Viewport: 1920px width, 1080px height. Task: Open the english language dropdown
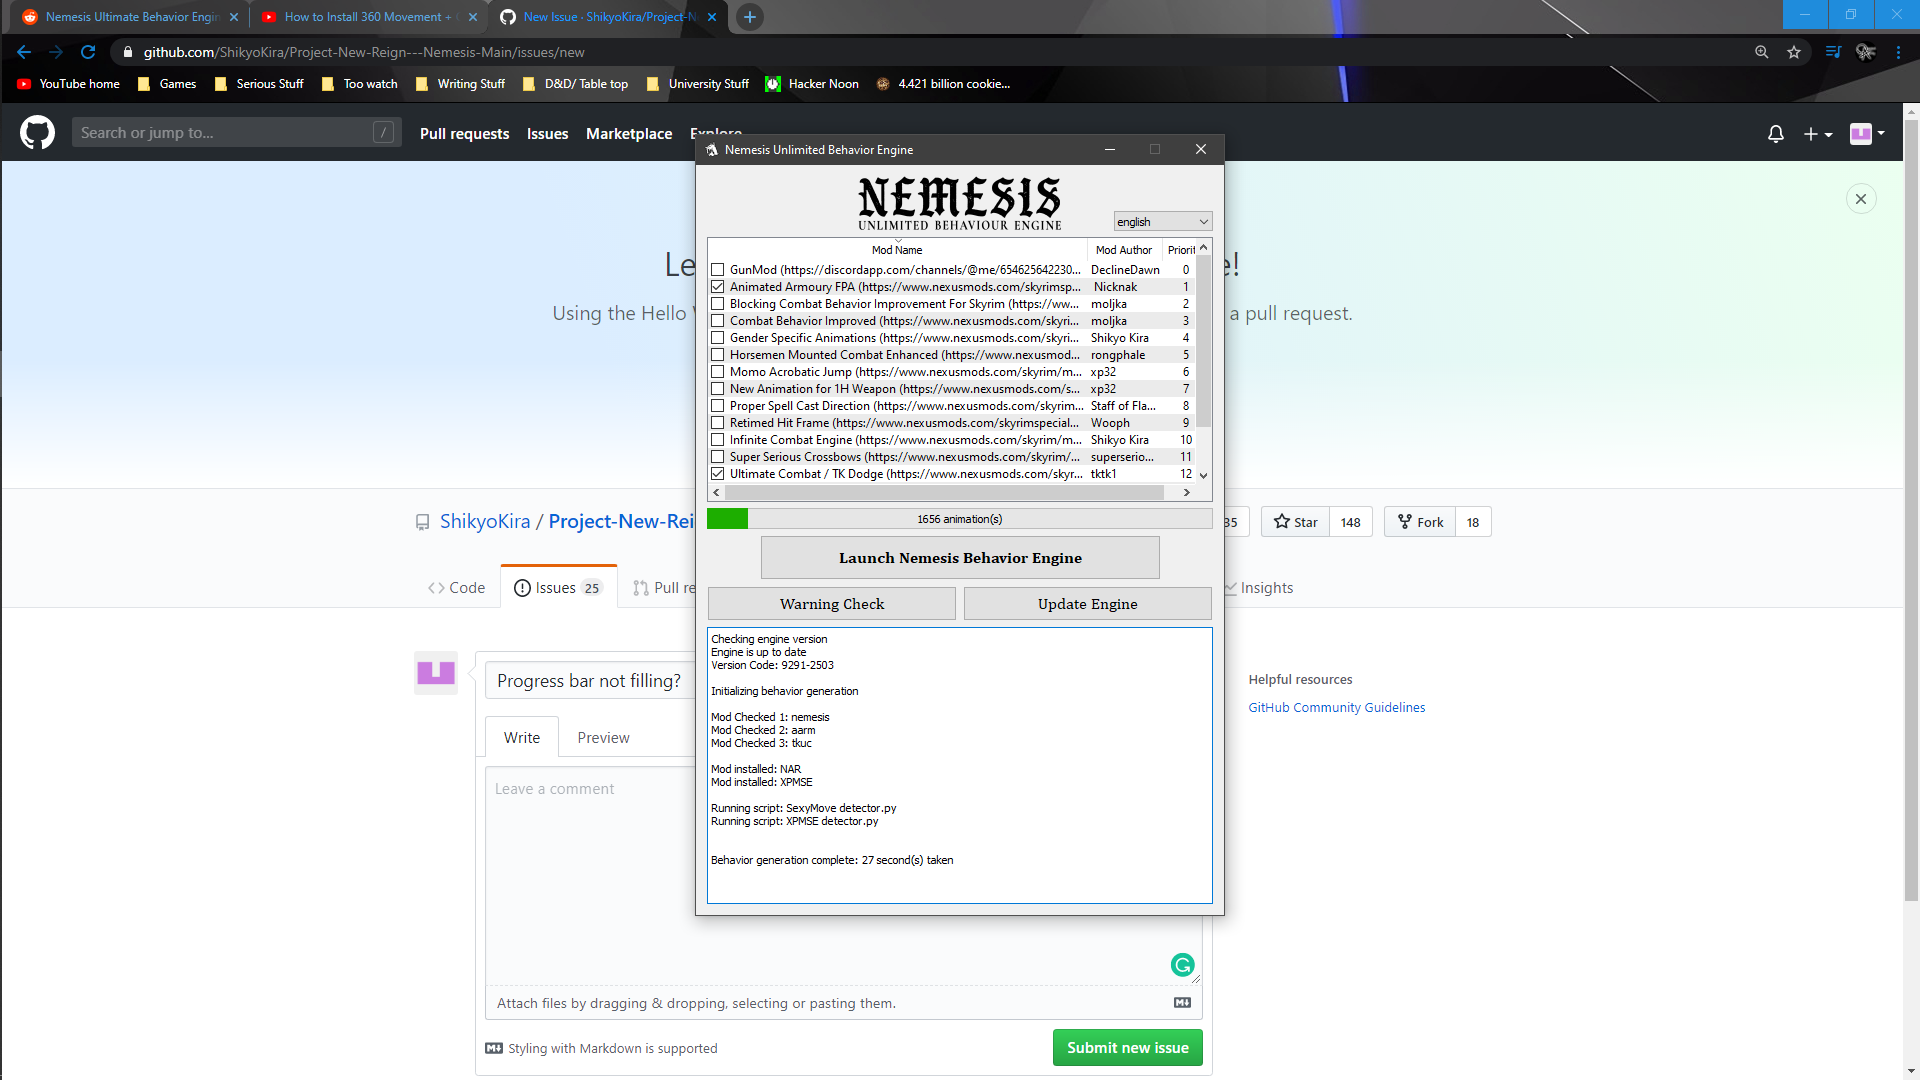pyautogui.click(x=1162, y=221)
